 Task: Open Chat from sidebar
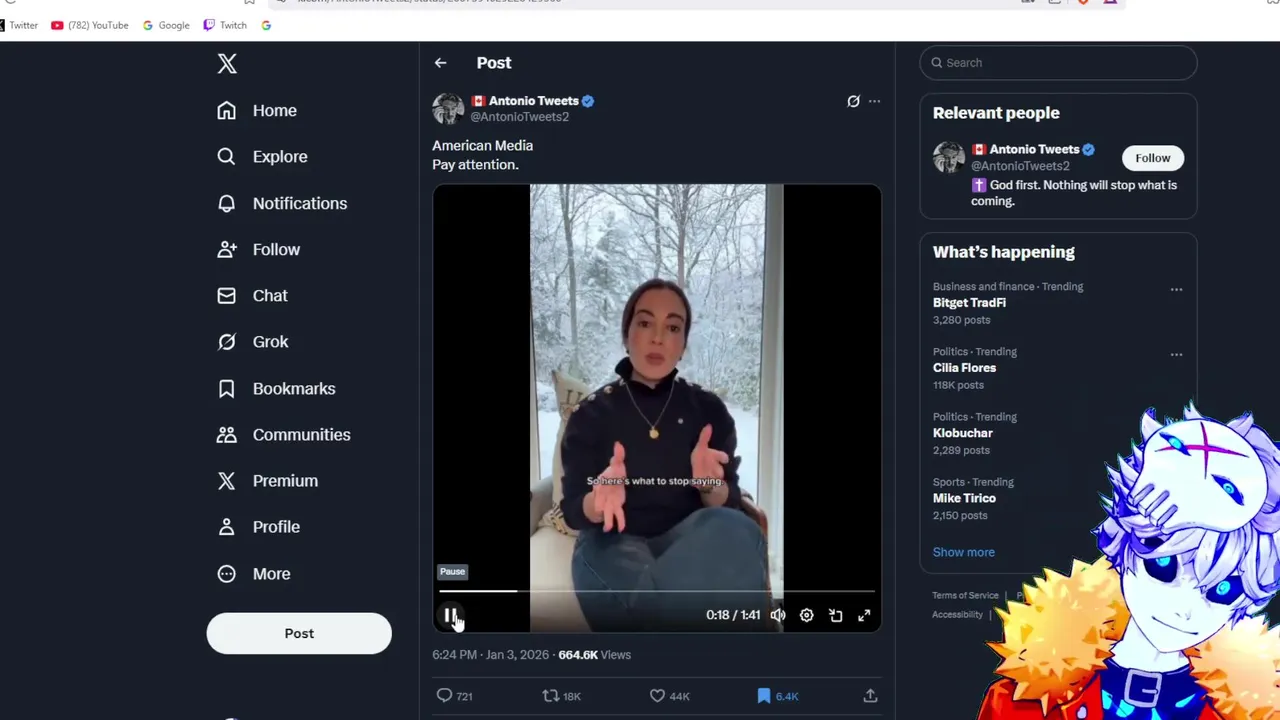[252, 296]
